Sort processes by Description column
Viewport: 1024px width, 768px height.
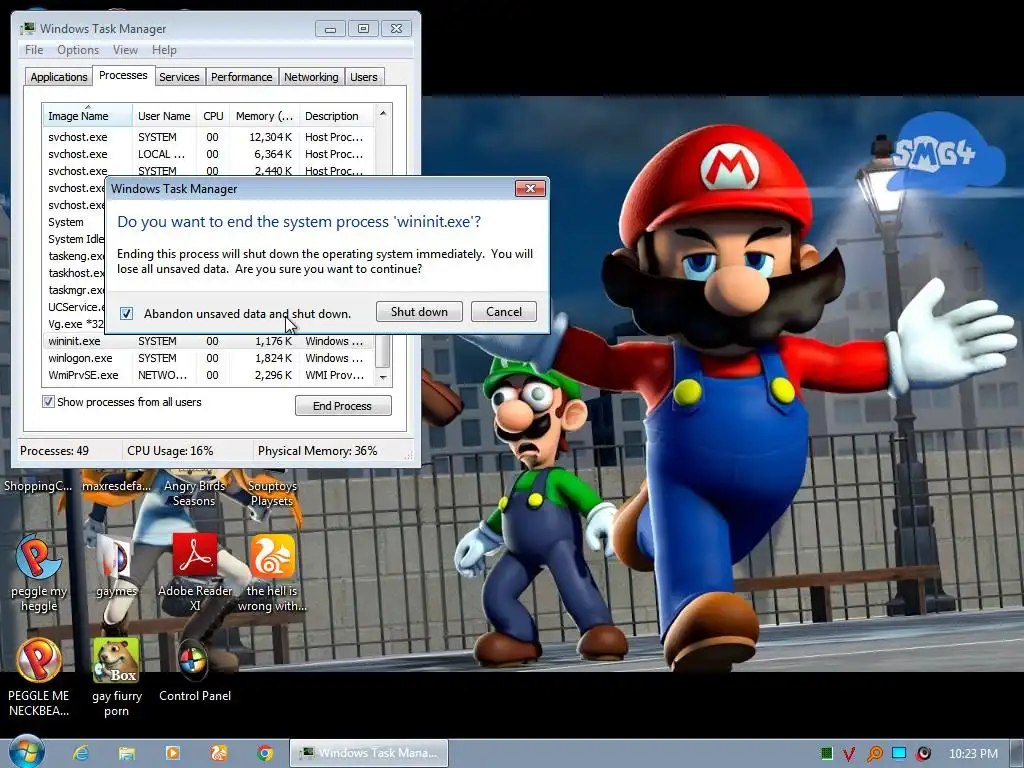pos(336,116)
